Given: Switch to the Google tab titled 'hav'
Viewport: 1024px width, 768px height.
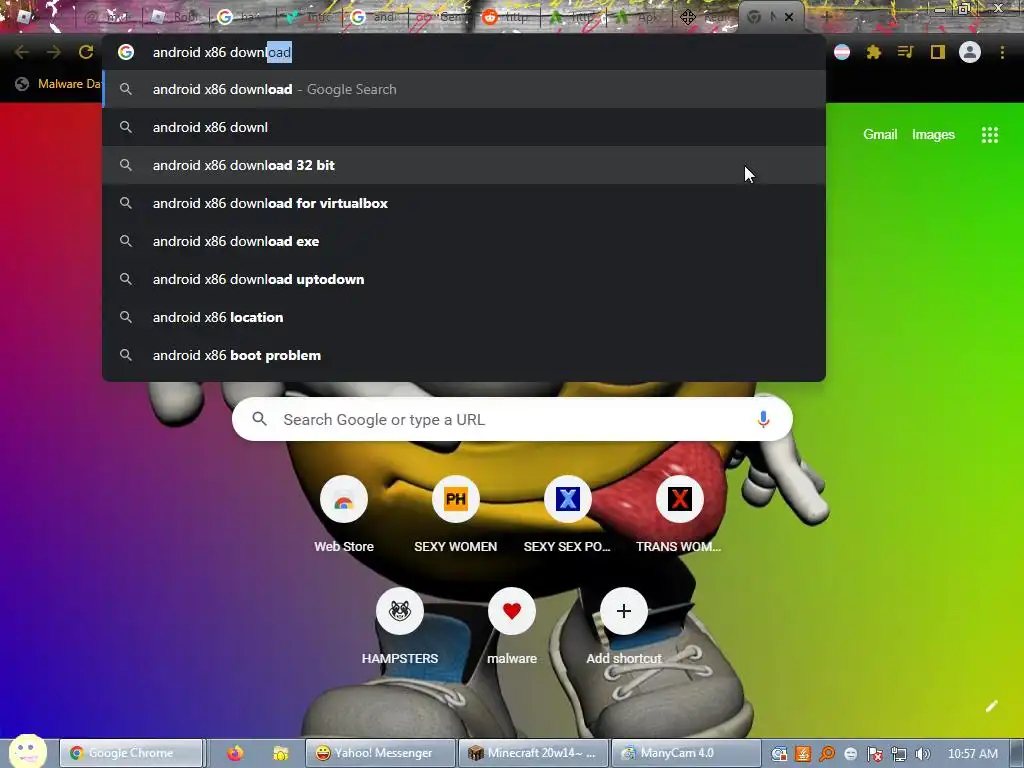Looking at the screenshot, I should (244, 17).
